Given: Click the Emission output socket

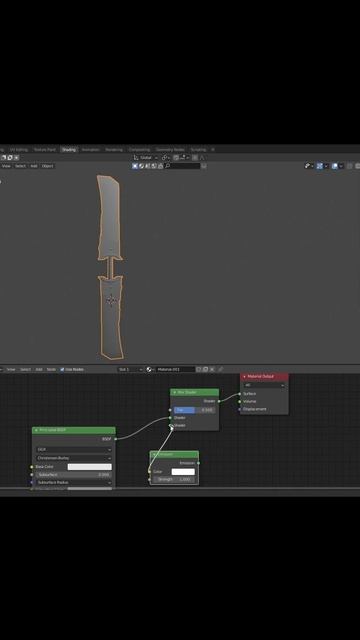Looking at the screenshot, I should tap(199, 463).
